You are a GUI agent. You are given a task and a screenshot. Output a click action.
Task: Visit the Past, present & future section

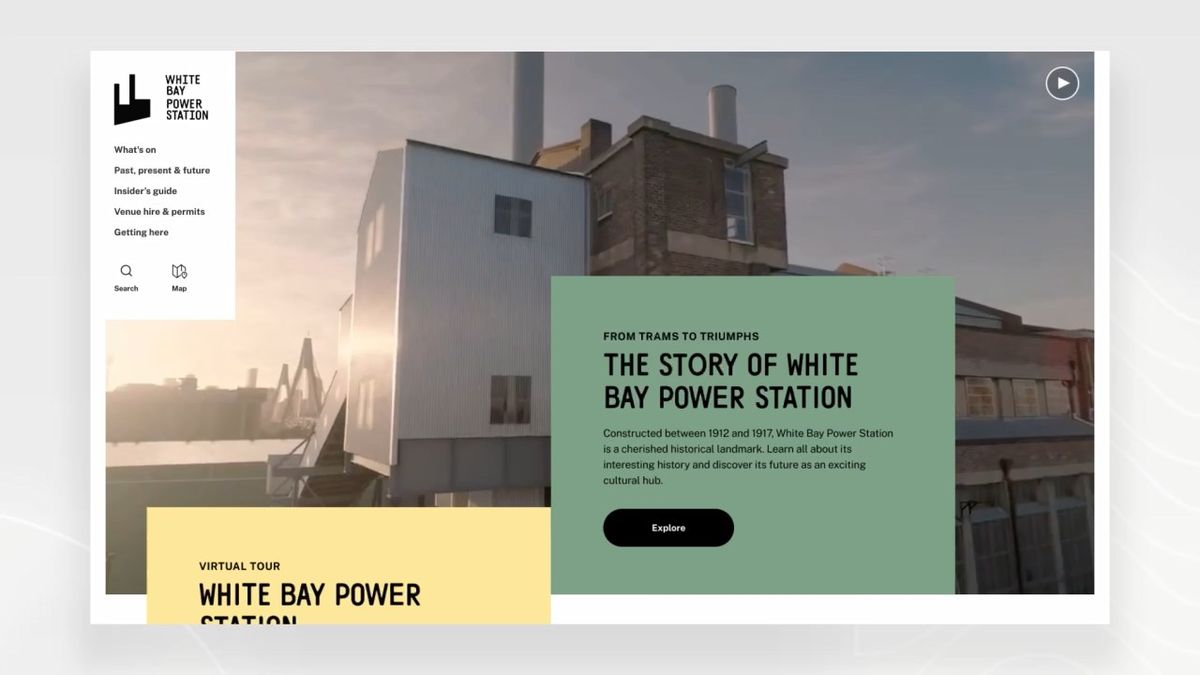[162, 170]
